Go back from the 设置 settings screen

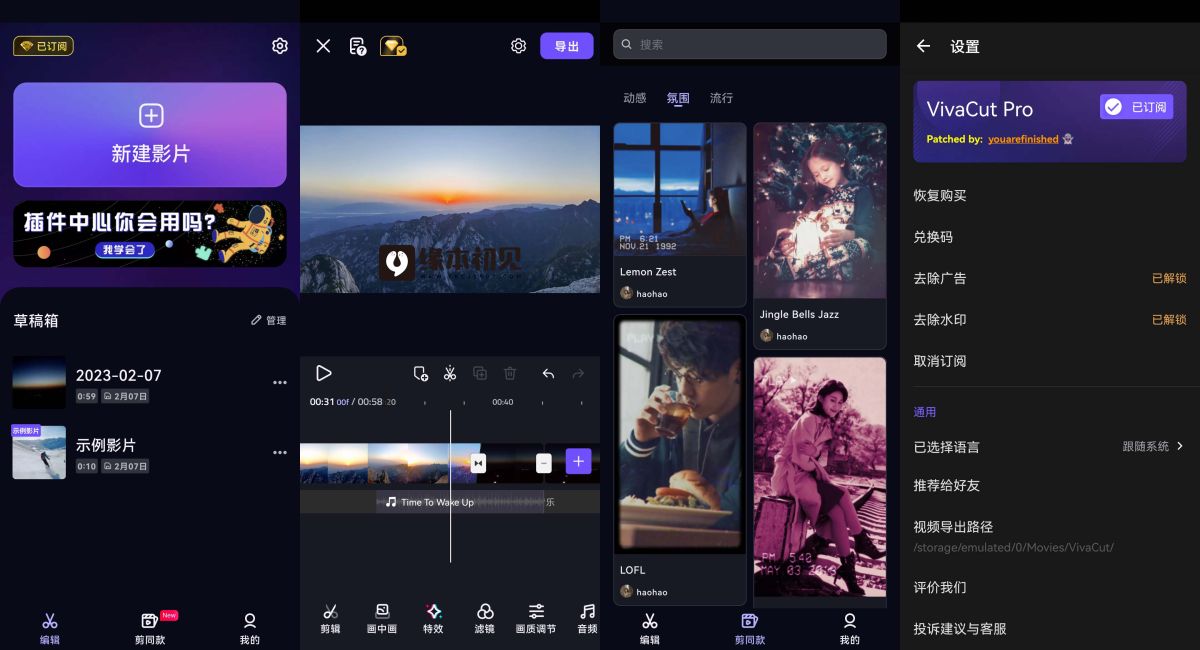(x=923, y=46)
